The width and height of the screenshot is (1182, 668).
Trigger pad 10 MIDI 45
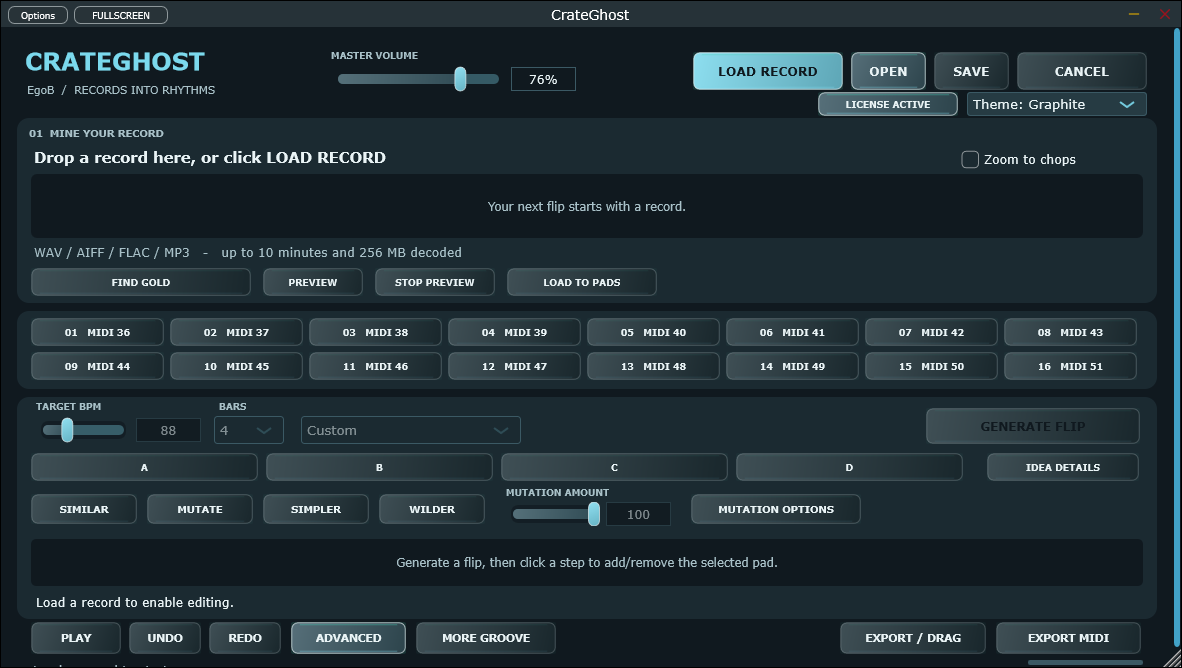click(x=236, y=366)
